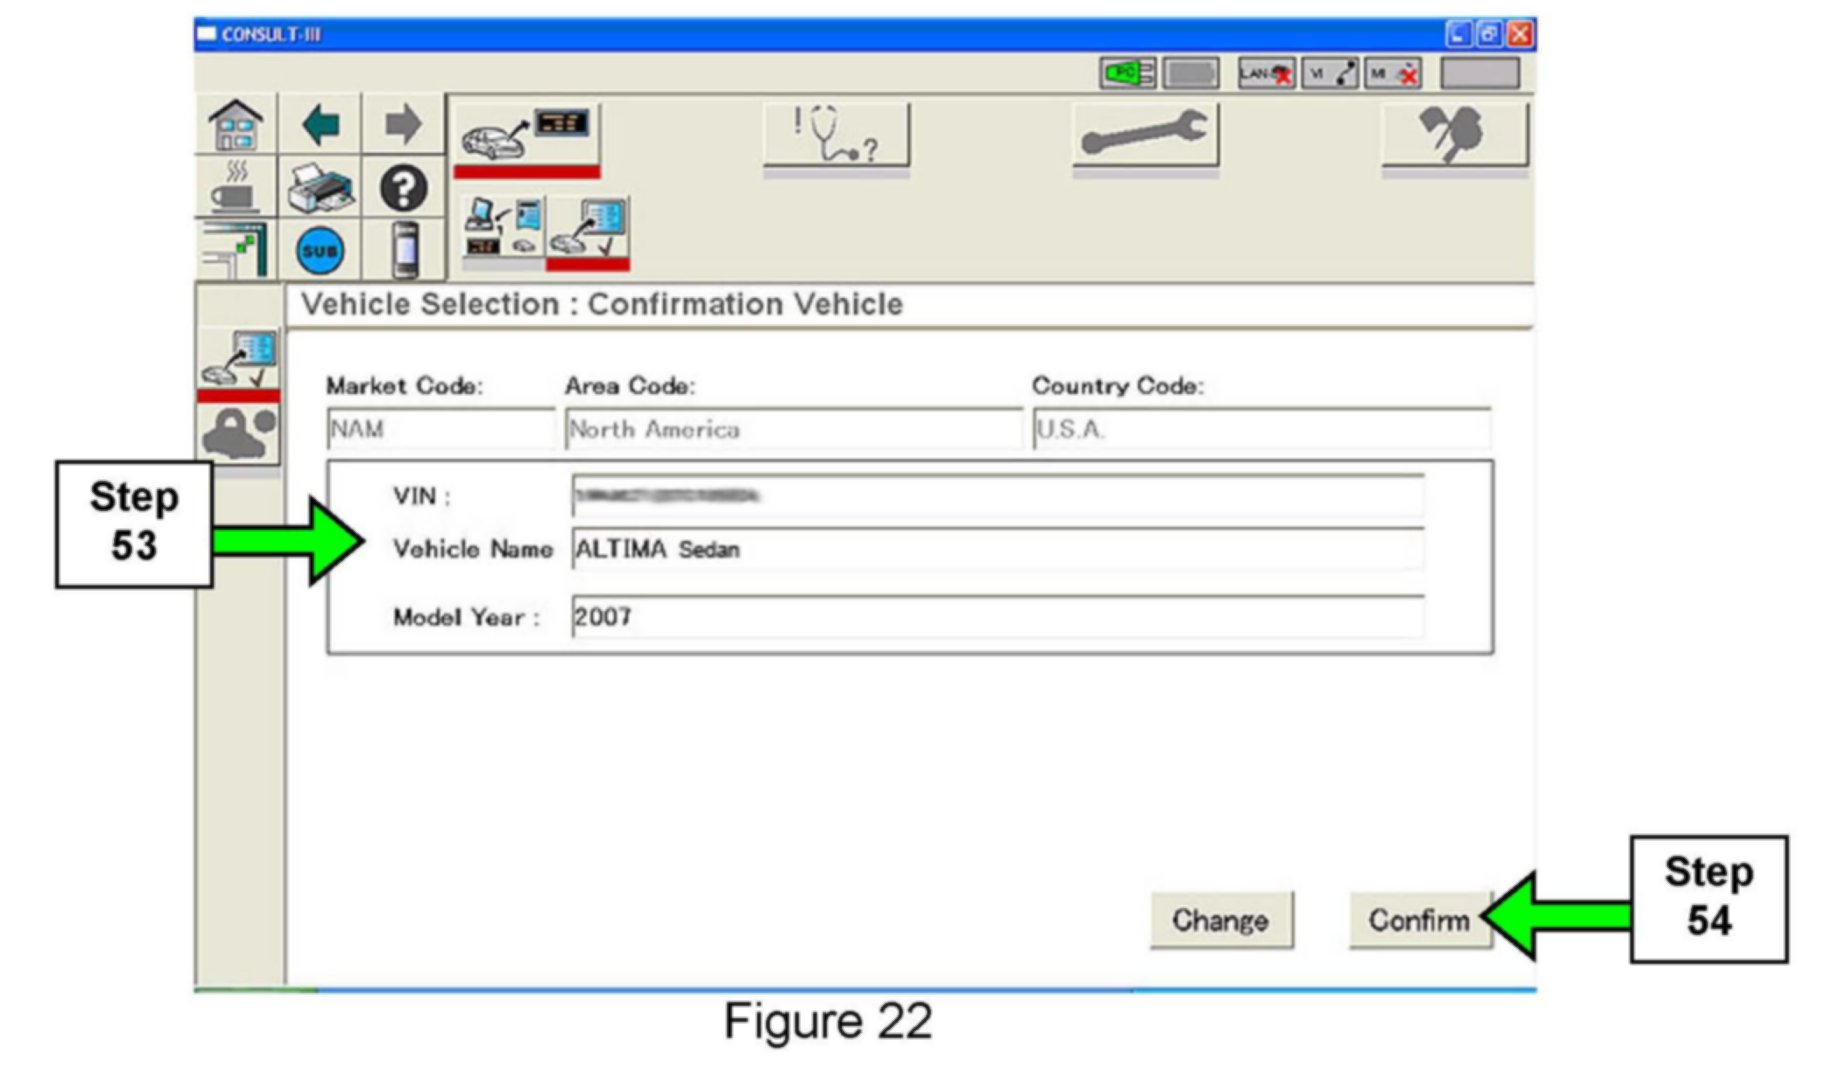Click the screen capture corner icon
The width and height of the screenshot is (1833, 1089).
[x=236, y=250]
